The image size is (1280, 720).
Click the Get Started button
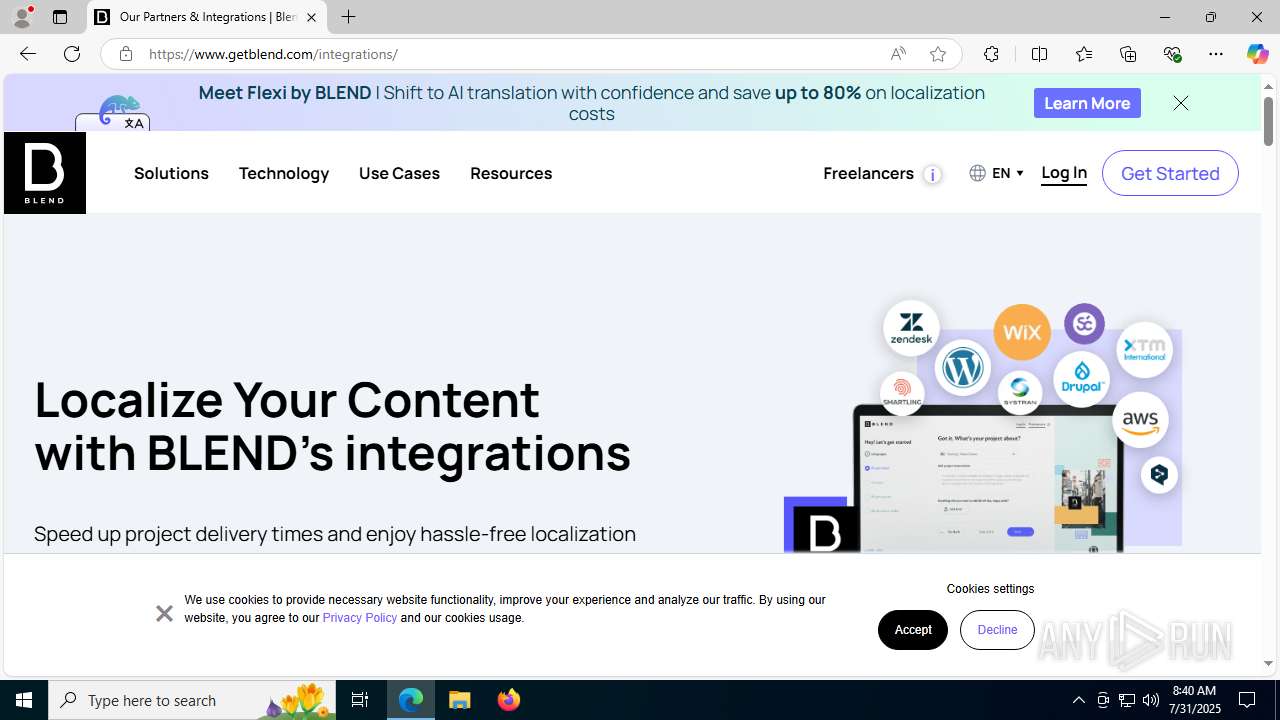click(x=1170, y=173)
